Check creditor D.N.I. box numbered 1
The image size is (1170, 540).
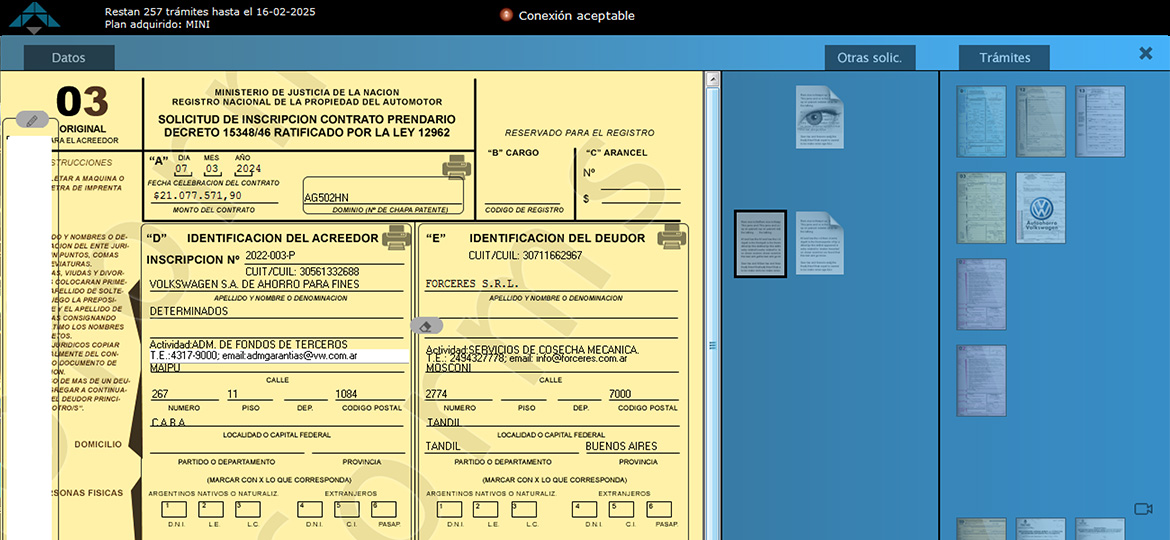pos(174,509)
